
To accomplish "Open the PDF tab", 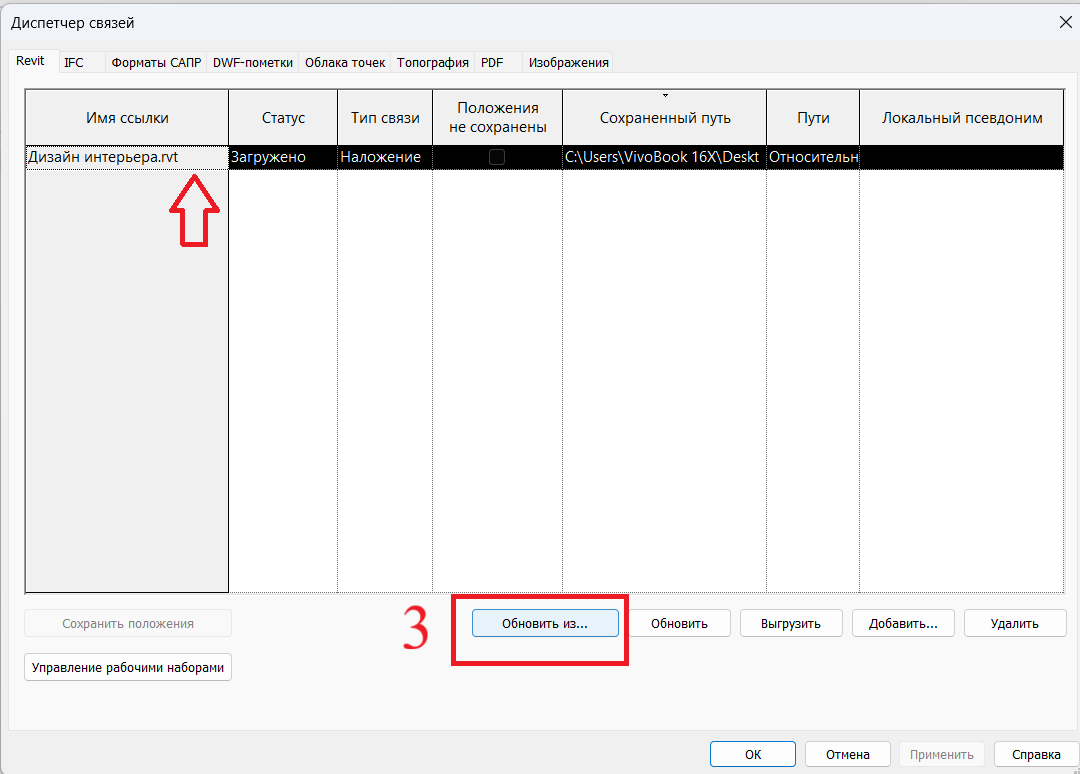I will tap(498, 63).
